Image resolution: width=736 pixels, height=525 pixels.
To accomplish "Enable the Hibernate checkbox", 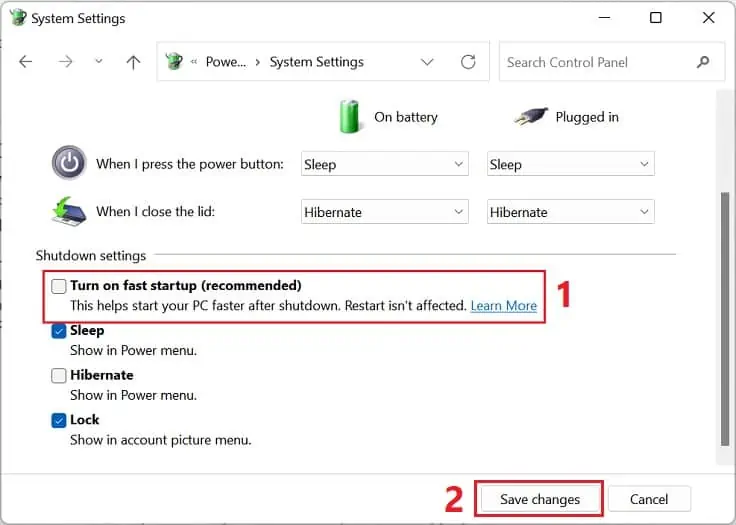I will pos(59,376).
